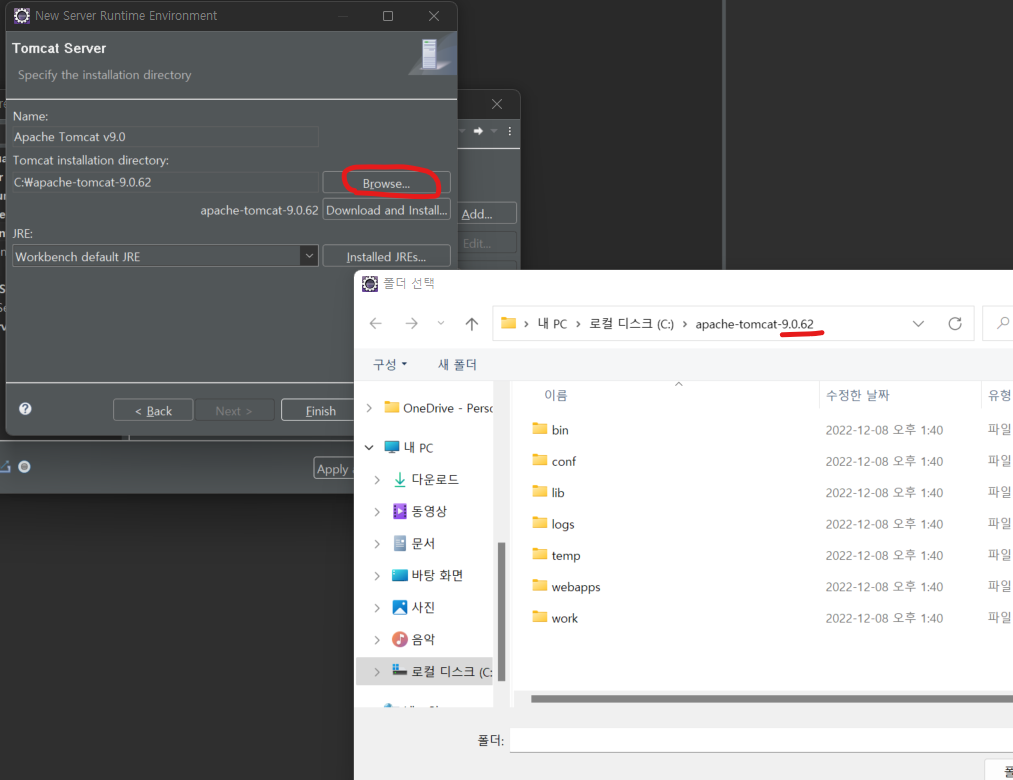1013x780 pixels.
Task: Select 사진 folder in sidebar
Action: [414, 607]
